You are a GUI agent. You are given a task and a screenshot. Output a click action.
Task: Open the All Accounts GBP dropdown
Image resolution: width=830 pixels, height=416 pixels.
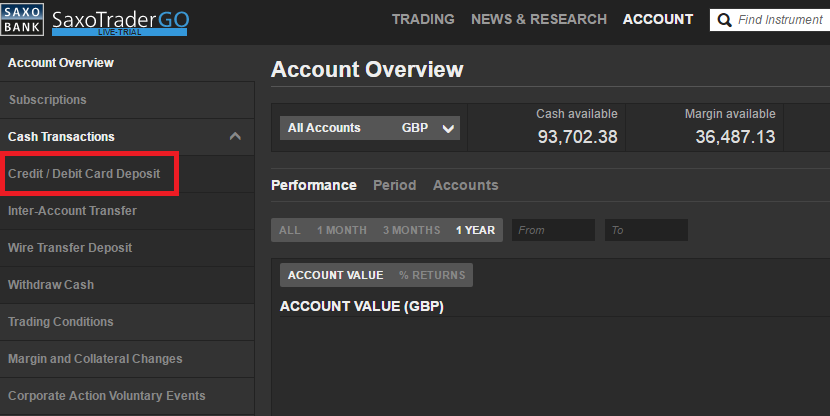[x=369, y=128]
